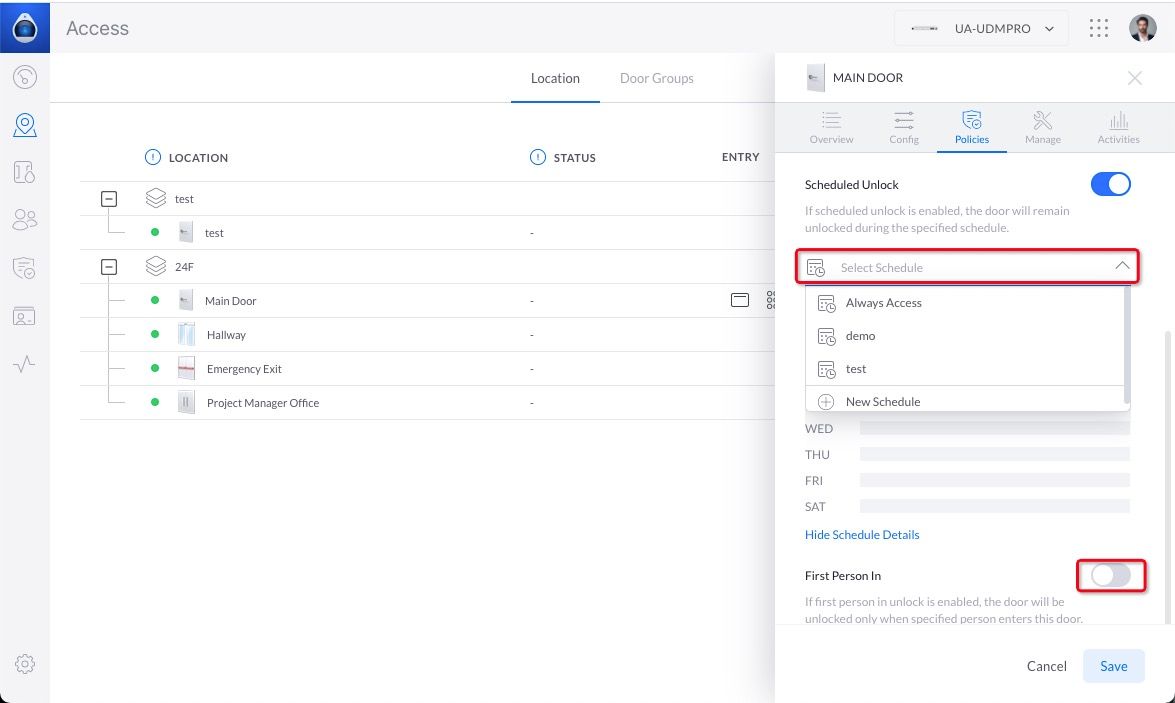Enable the First Person In toggle
This screenshot has width=1175, height=703.
point(1110,575)
